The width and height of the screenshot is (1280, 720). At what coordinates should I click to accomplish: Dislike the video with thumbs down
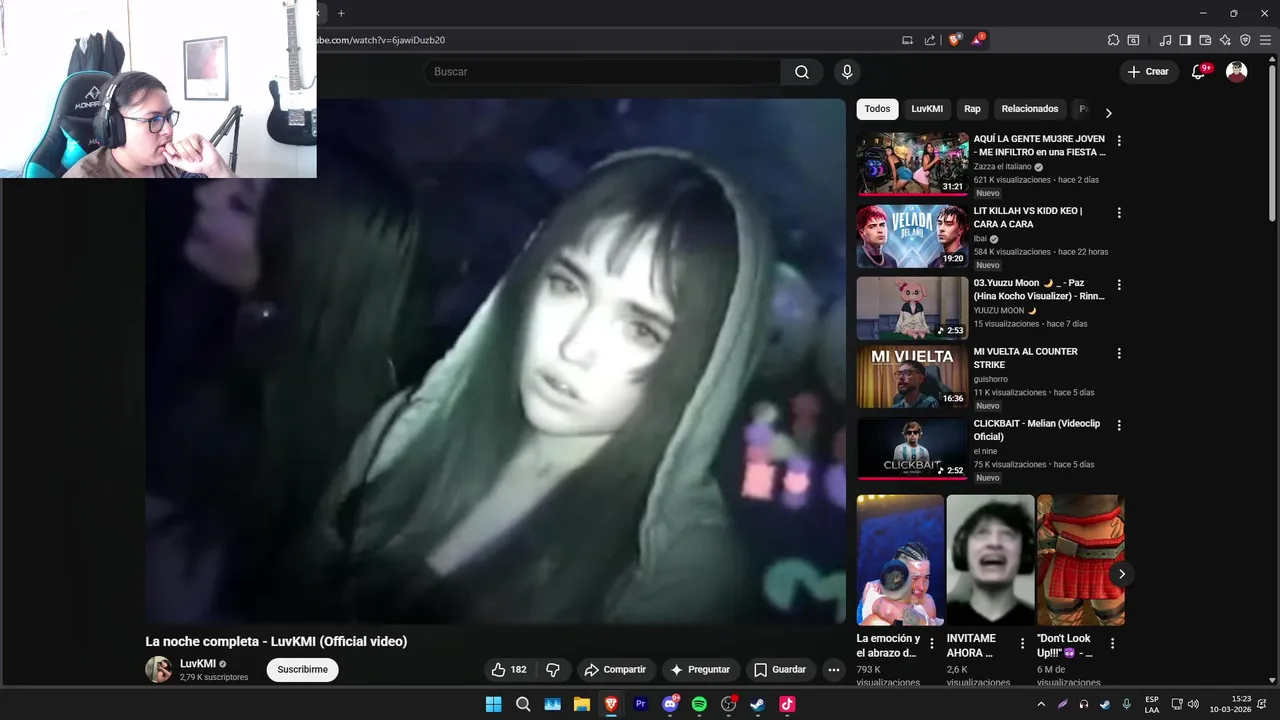coord(552,670)
